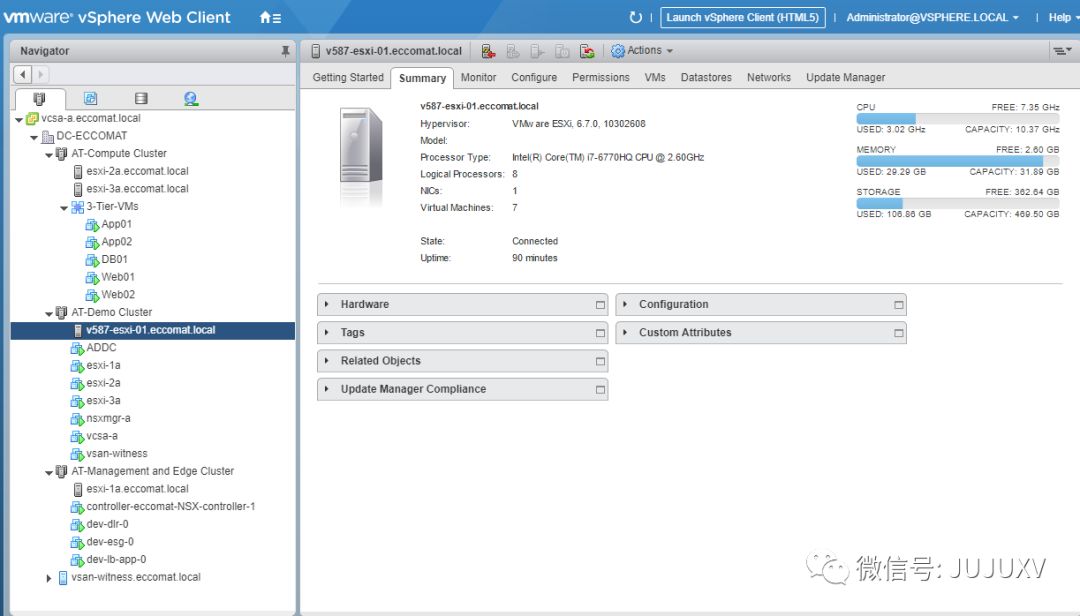The height and width of the screenshot is (616, 1080).
Task: Collapse the vcsa-a.eccomat.local tree node
Action: (19, 119)
